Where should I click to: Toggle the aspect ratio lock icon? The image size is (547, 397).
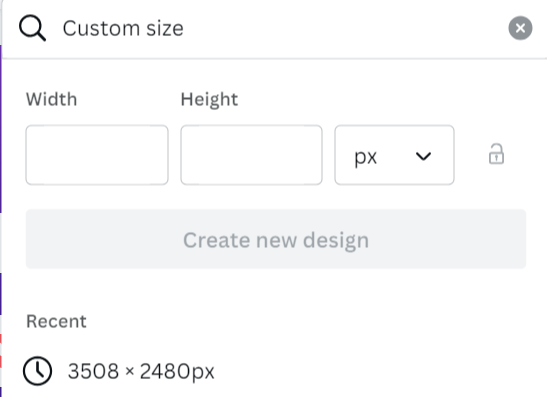(496, 154)
